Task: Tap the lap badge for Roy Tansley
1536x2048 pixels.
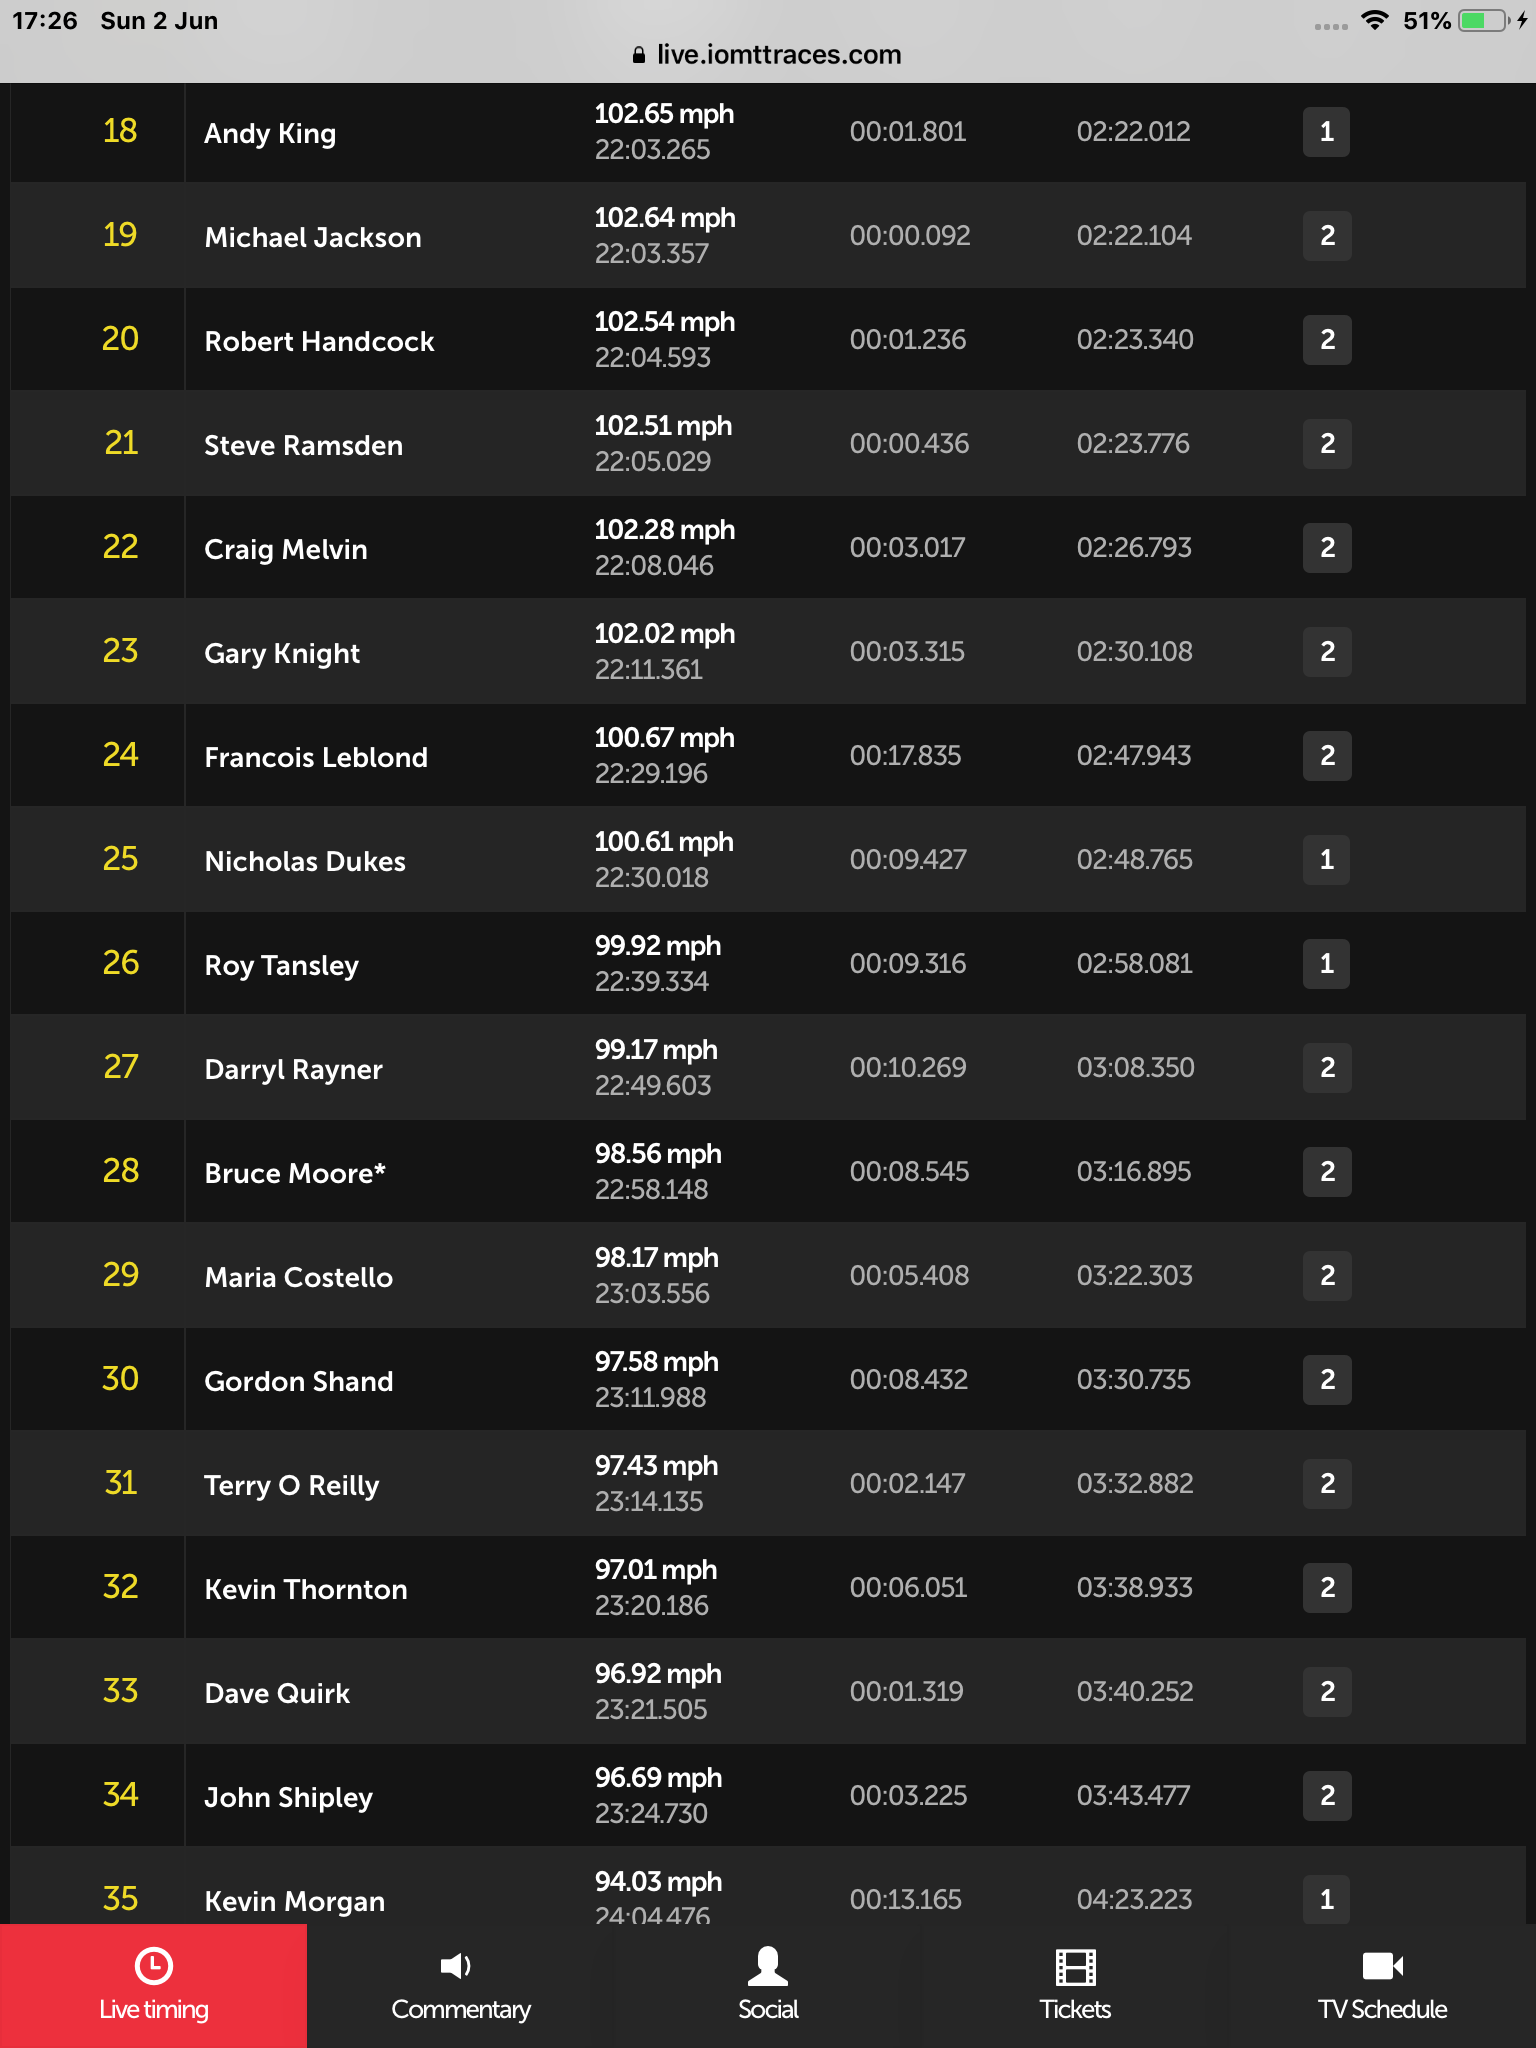Action: (1326, 964)
